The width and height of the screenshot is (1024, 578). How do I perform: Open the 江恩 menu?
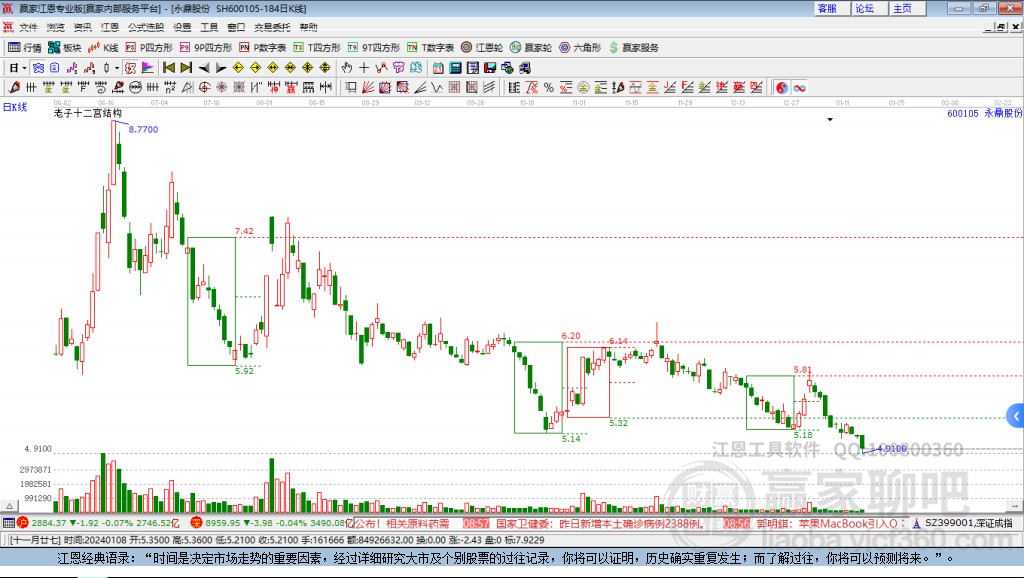click(110, 27)
